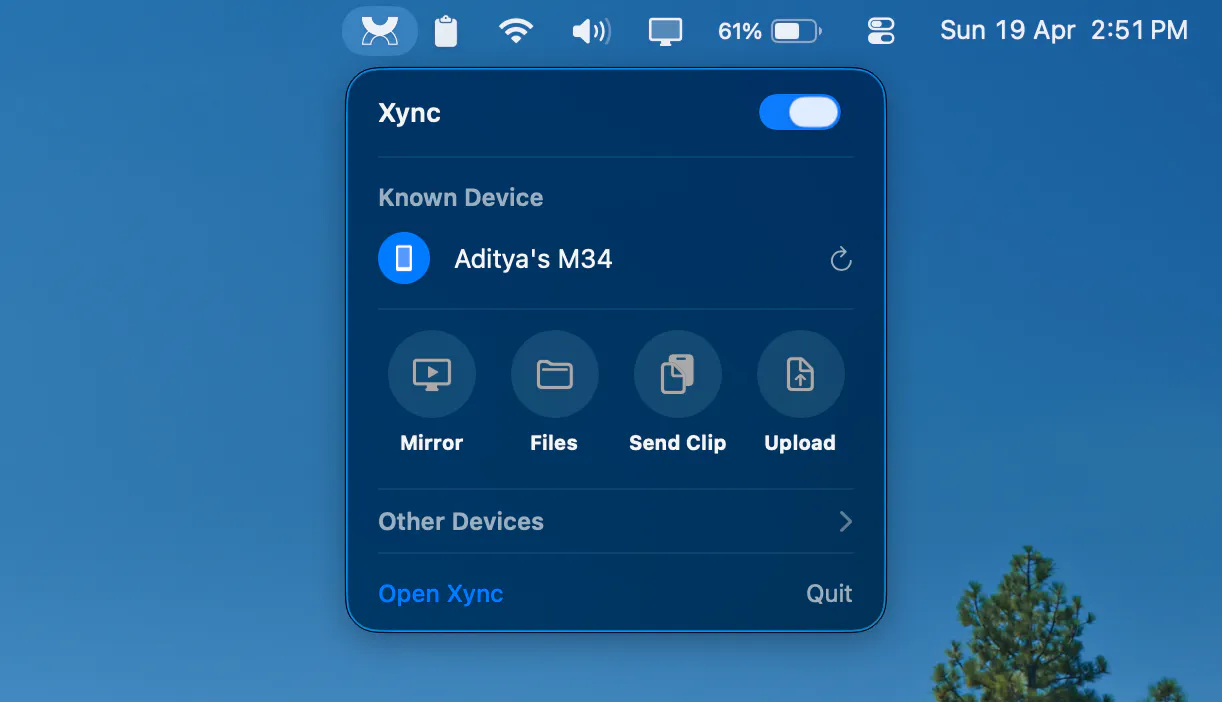Open the clipboard menu bar icon
The height and width of the screenshot is (702, 1222).
446,31
